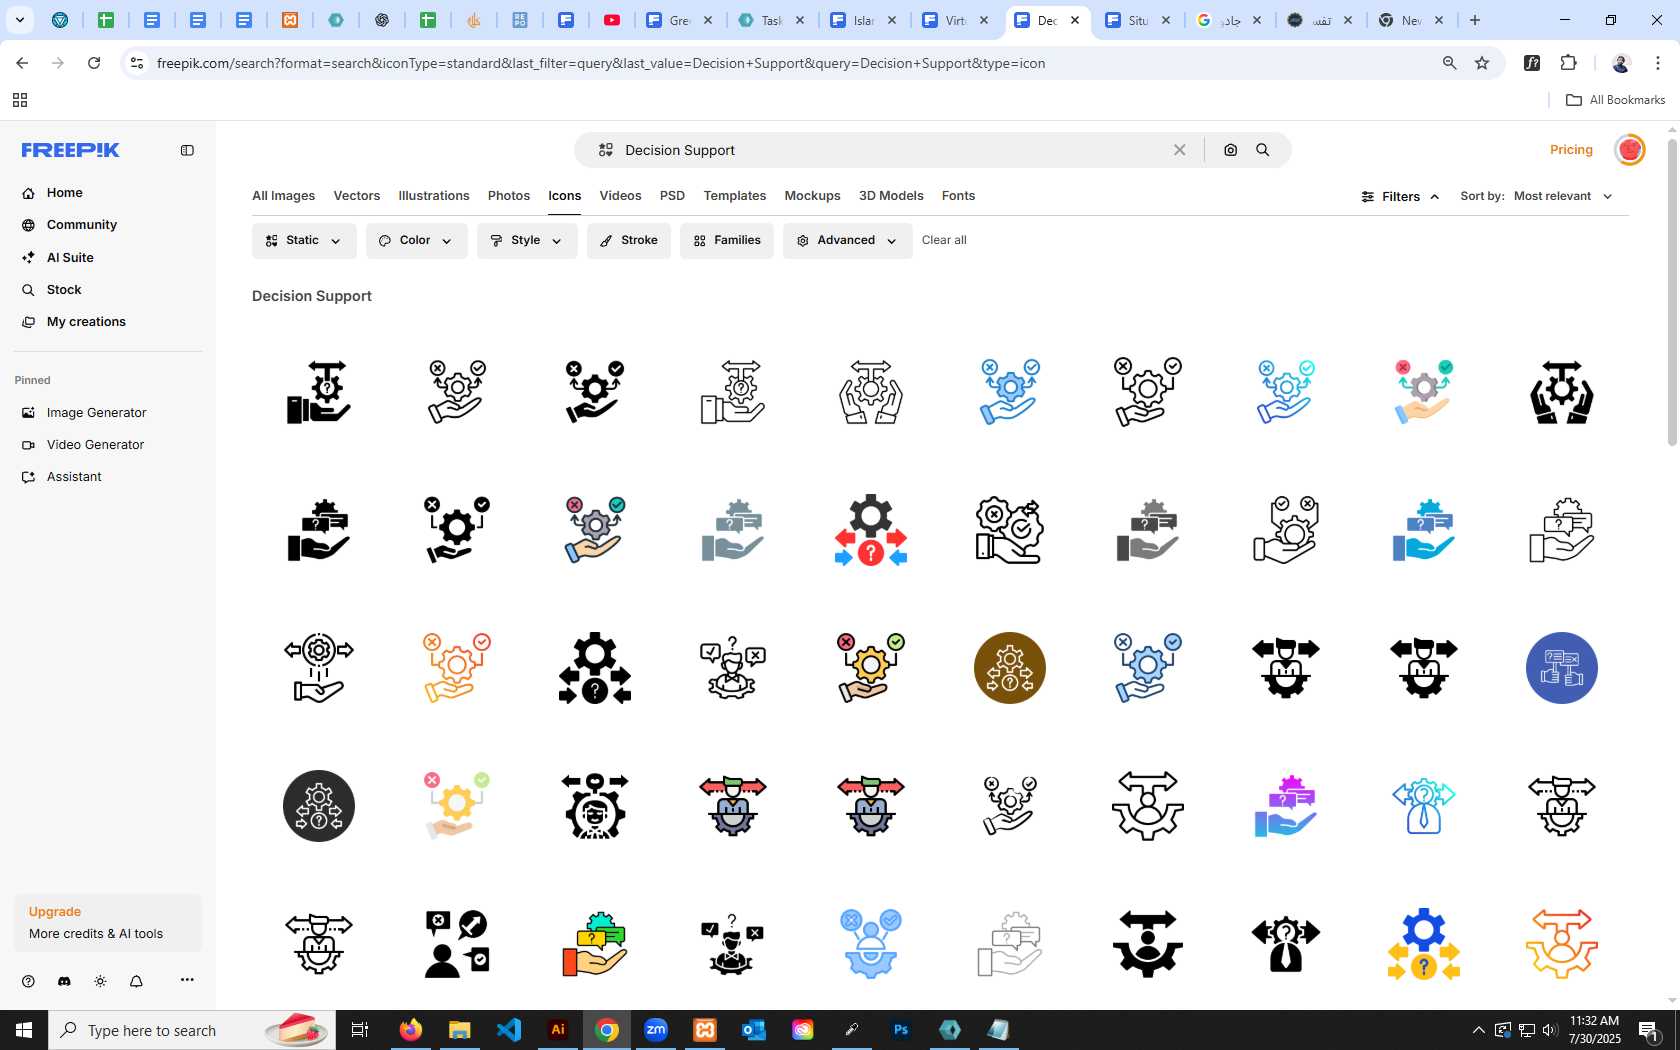Switch to Vectors tab

tap(356, 196)
